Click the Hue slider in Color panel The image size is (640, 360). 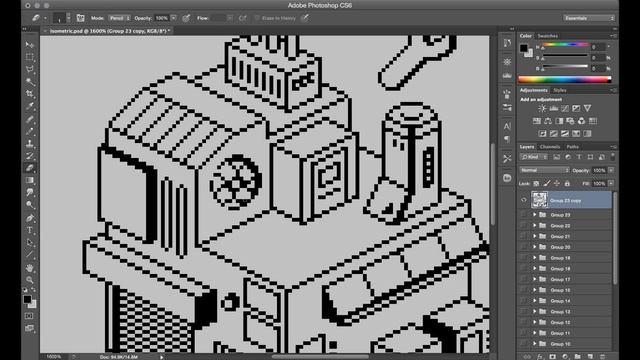pos(566,45)
